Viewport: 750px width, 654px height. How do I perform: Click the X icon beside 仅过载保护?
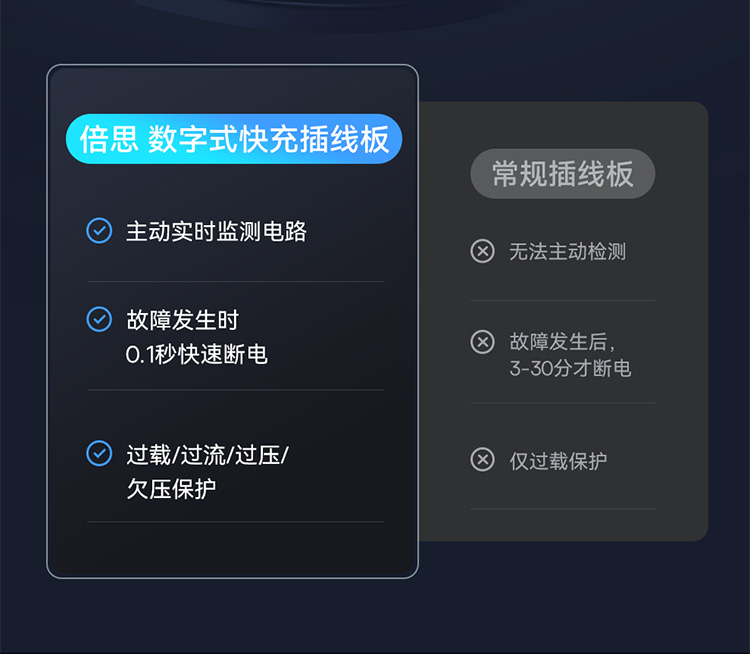pos(483,460)
